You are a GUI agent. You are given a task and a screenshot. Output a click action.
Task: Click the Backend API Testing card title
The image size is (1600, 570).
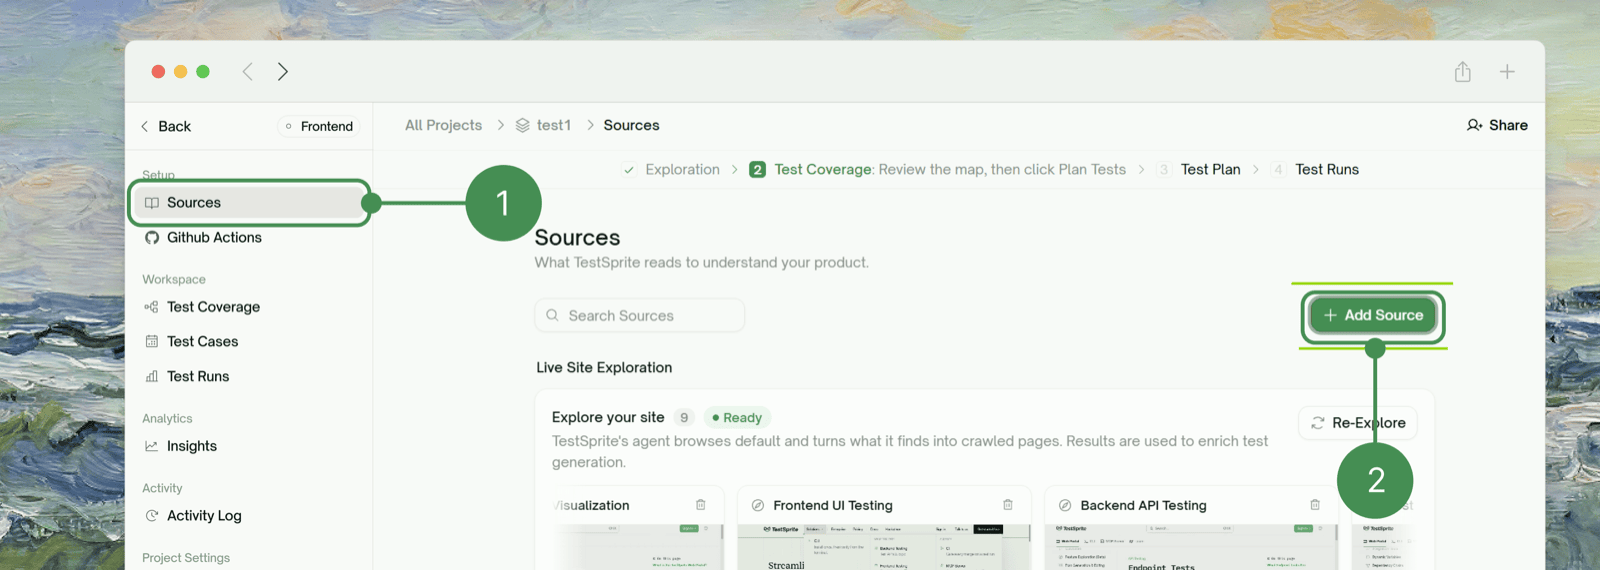(1143, 506)
